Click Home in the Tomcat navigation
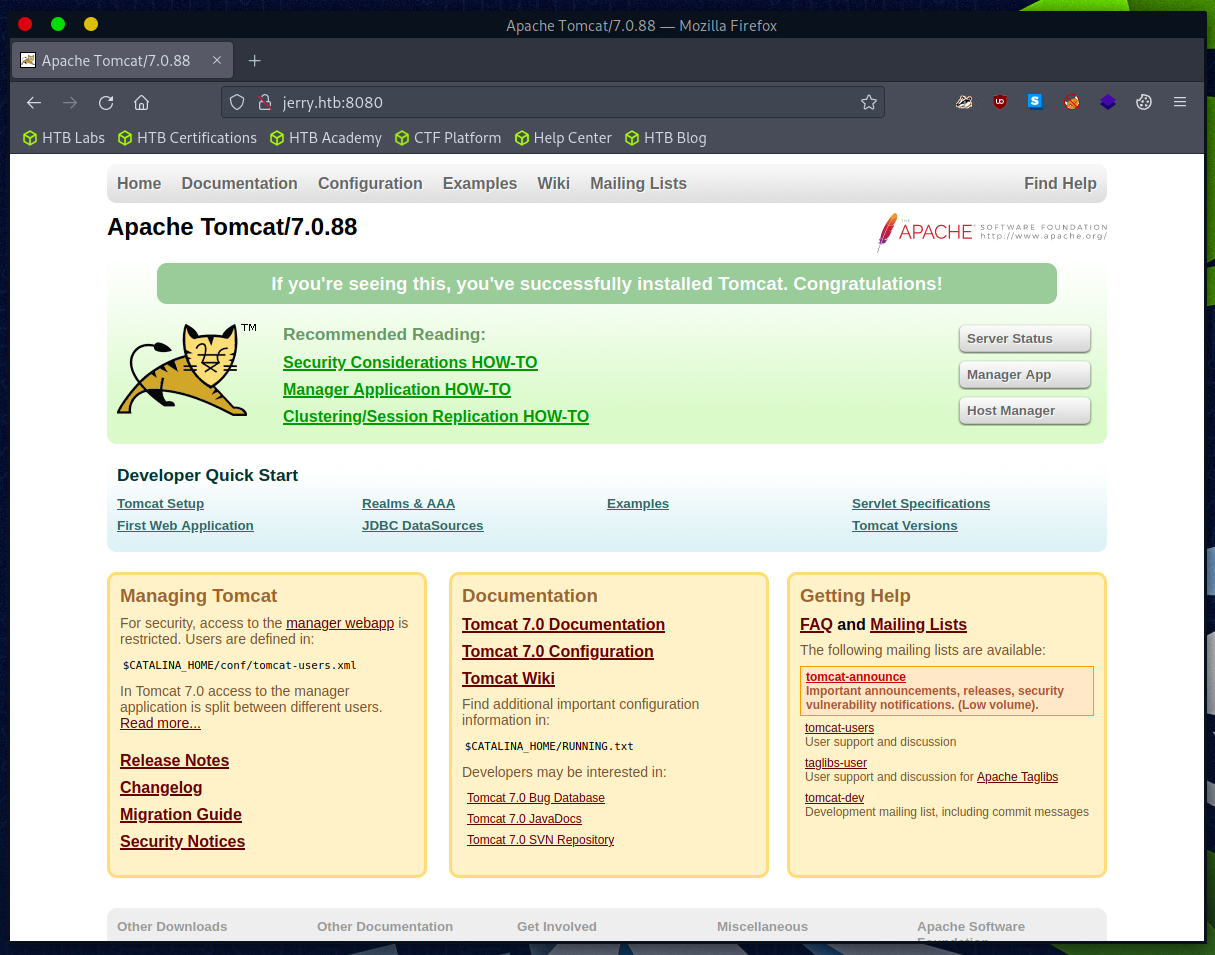Viewport: 1215px width, 955px height. point(139,183)
